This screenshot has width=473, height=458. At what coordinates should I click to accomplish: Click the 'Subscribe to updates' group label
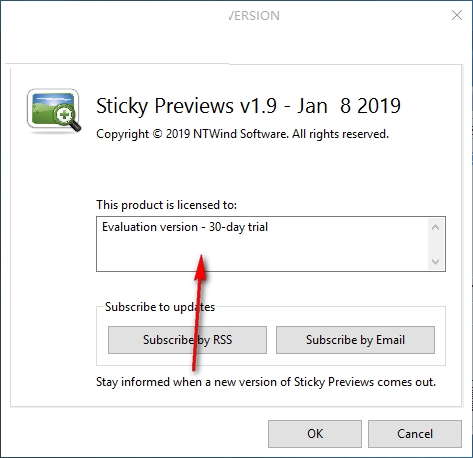[160, 307]
